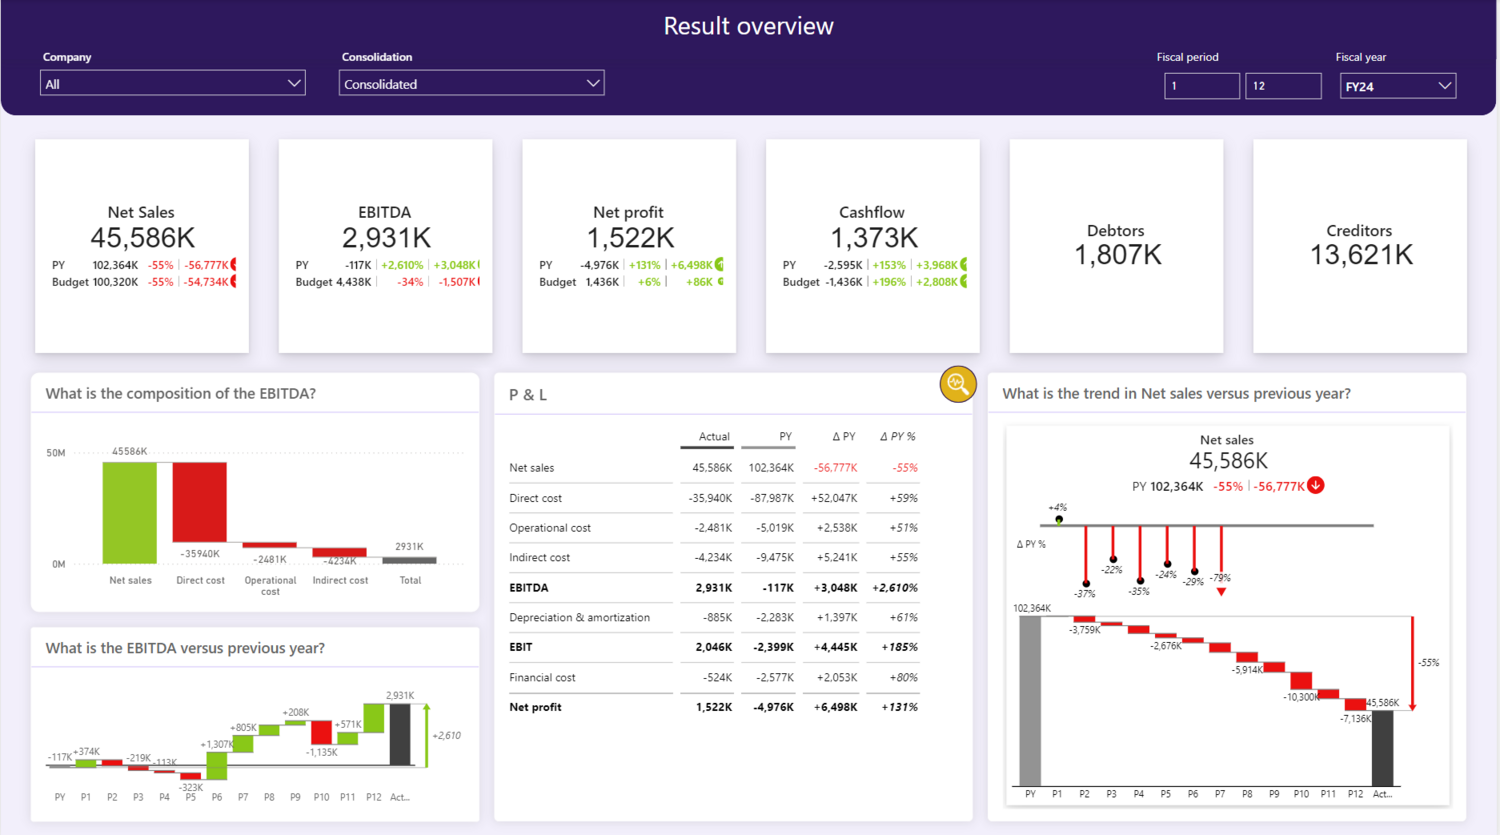Select the Net profit row label in table
This screenshot has width=1500, height=835.
click(x=535, y=707)
